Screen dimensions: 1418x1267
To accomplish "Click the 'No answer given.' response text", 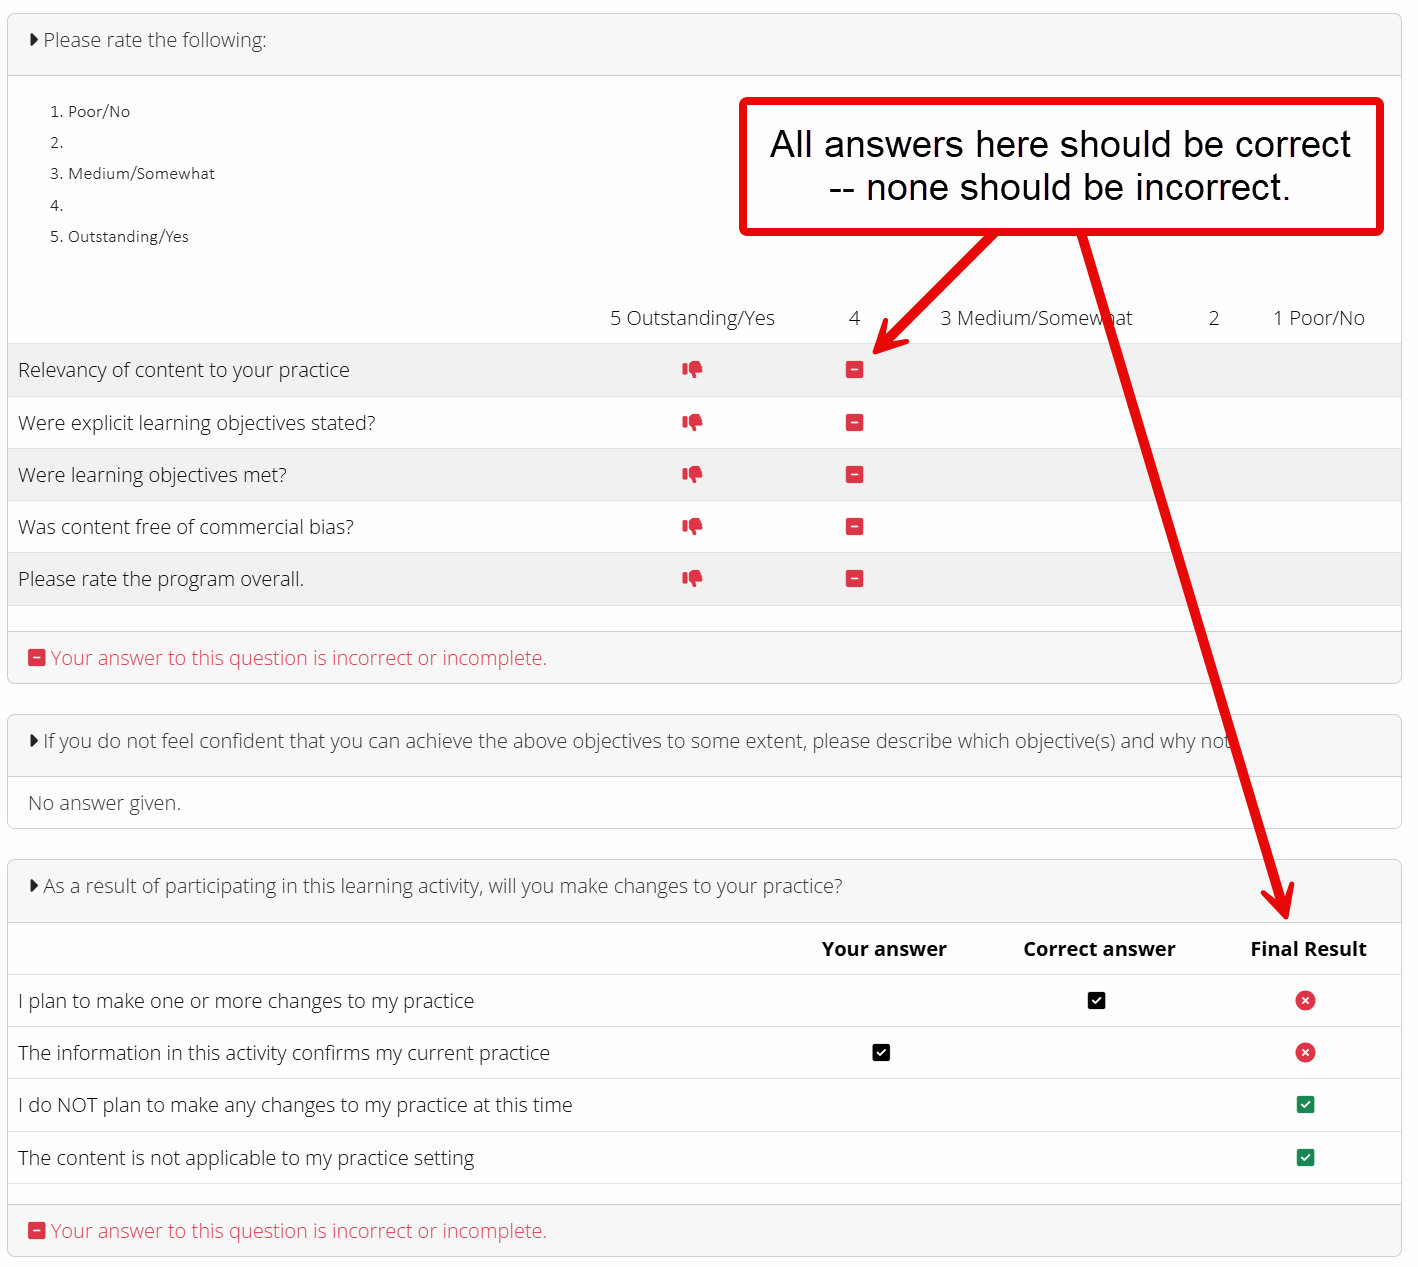I will (x=105, y=803).
